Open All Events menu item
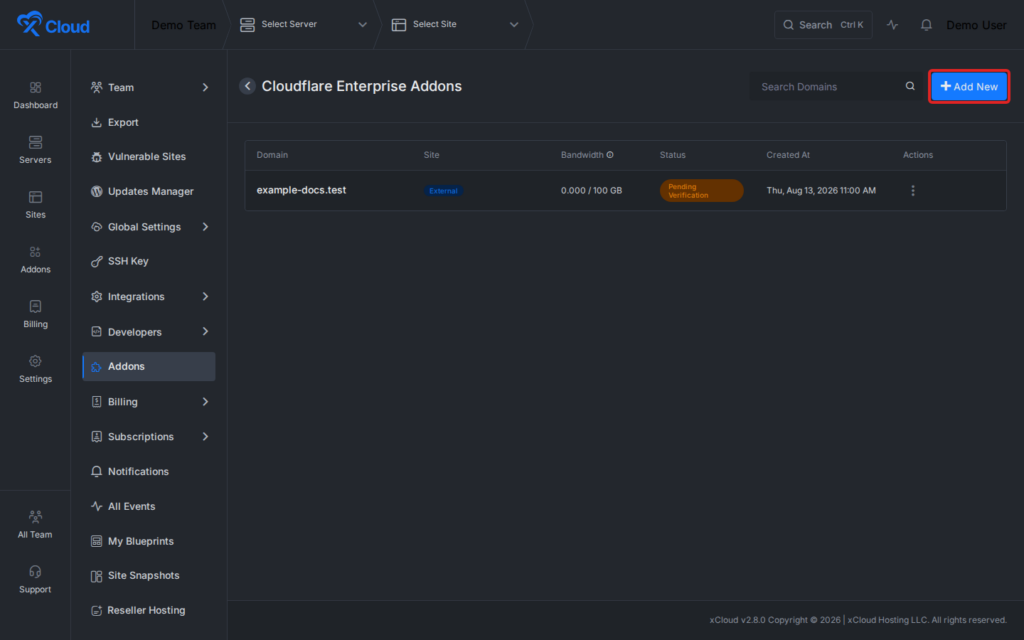1024x640 pixels. coord(149,506)
